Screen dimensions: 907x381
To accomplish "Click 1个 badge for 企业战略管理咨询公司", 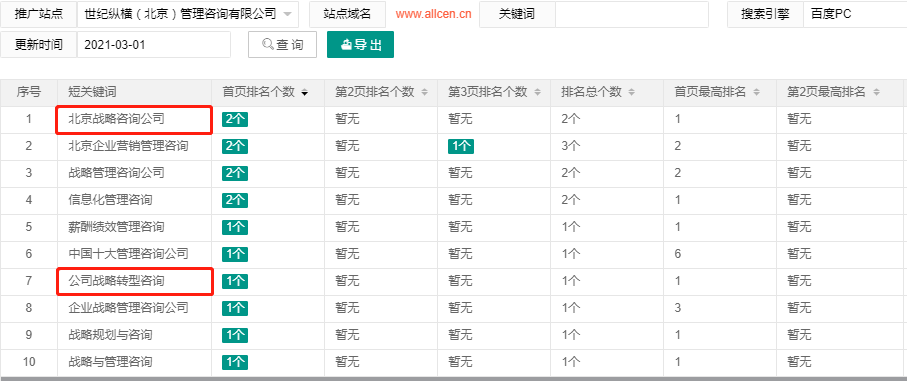I will pos(235,308).
